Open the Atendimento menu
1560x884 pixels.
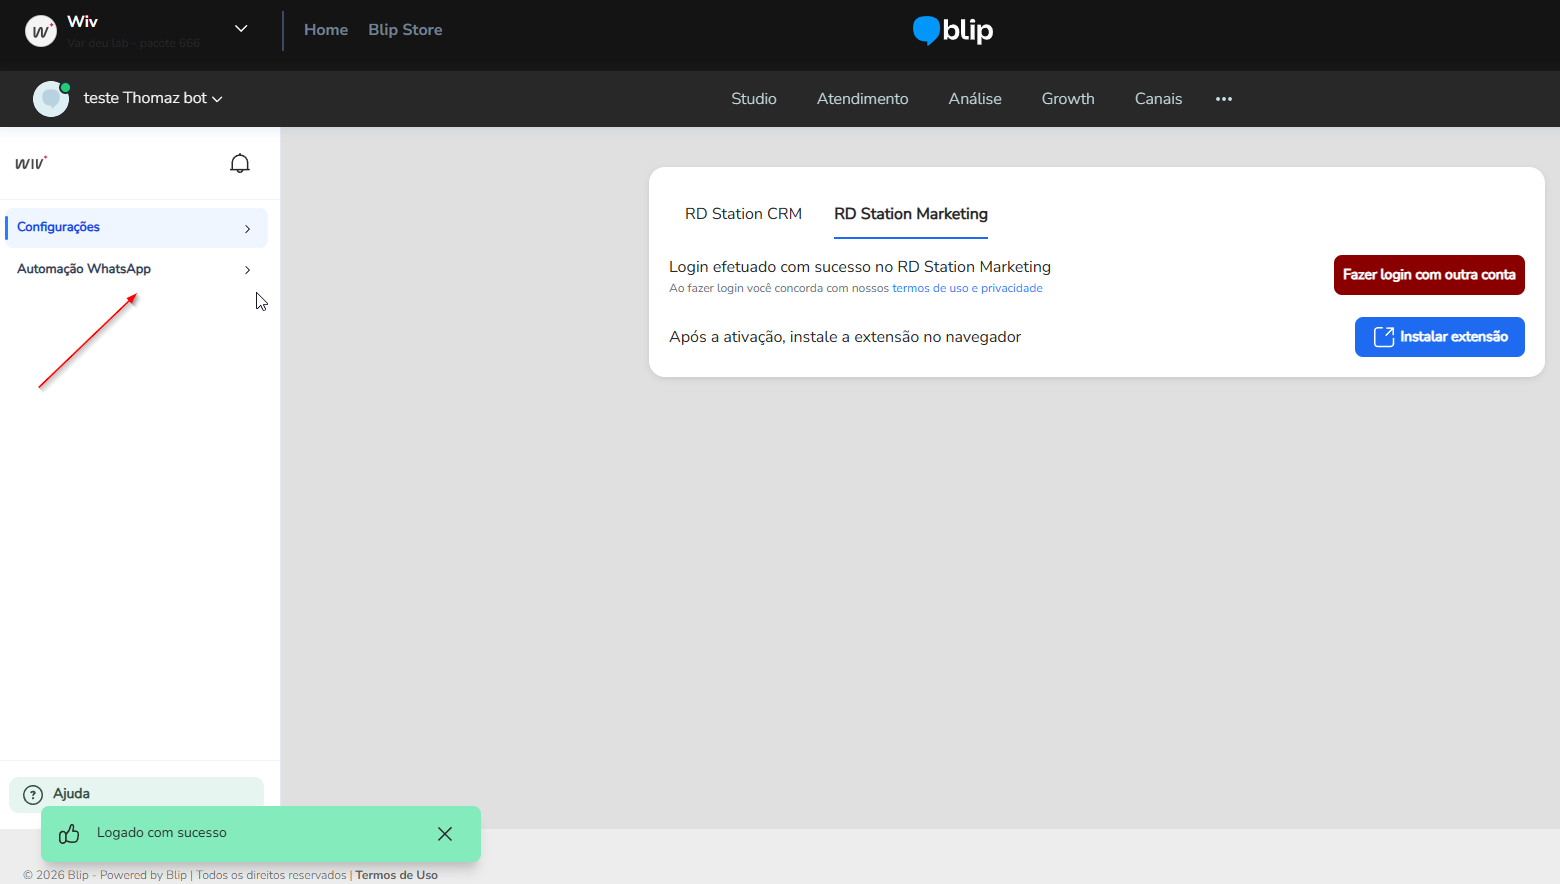863,99
